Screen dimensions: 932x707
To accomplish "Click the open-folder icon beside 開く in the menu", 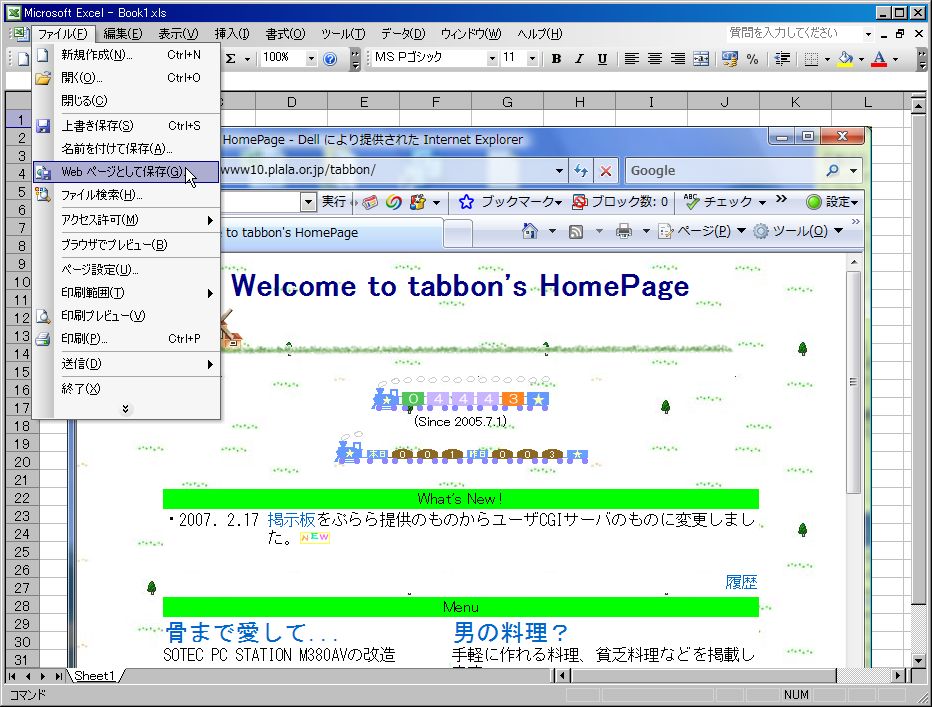I will (x=43, y=78).
